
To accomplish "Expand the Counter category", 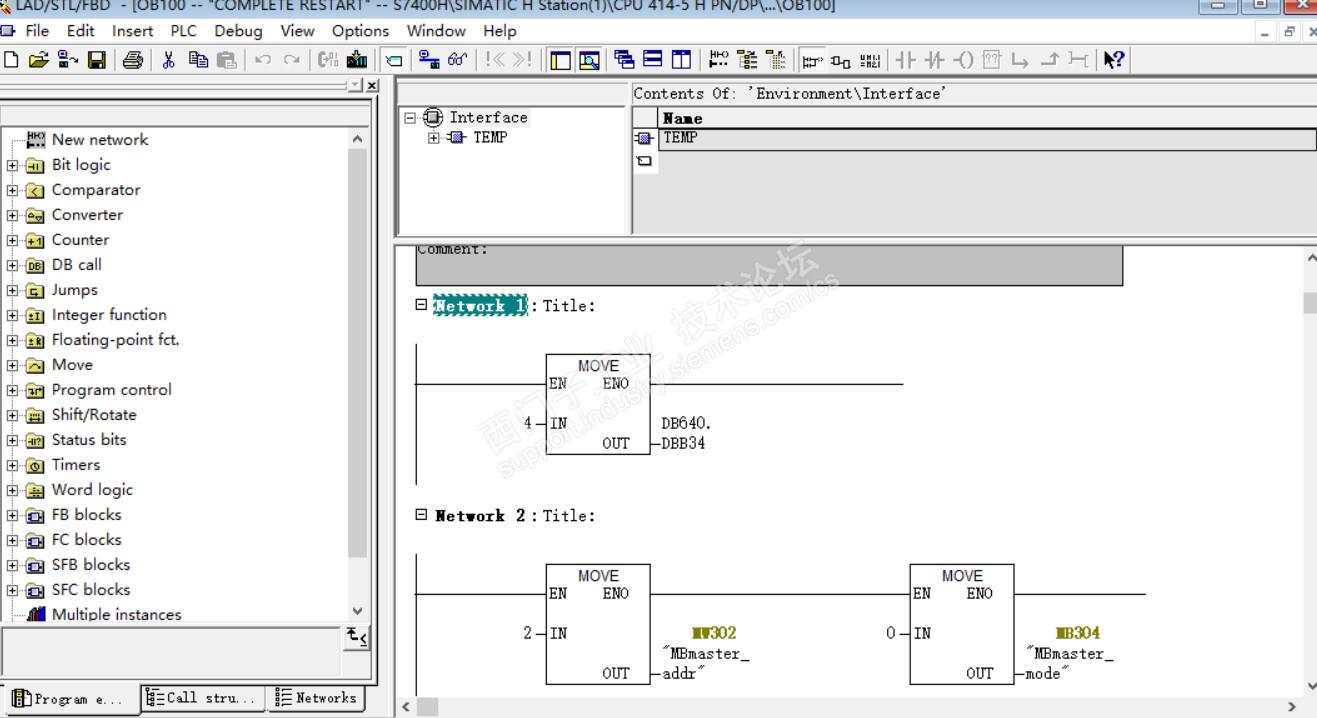I will coord(12,240).
